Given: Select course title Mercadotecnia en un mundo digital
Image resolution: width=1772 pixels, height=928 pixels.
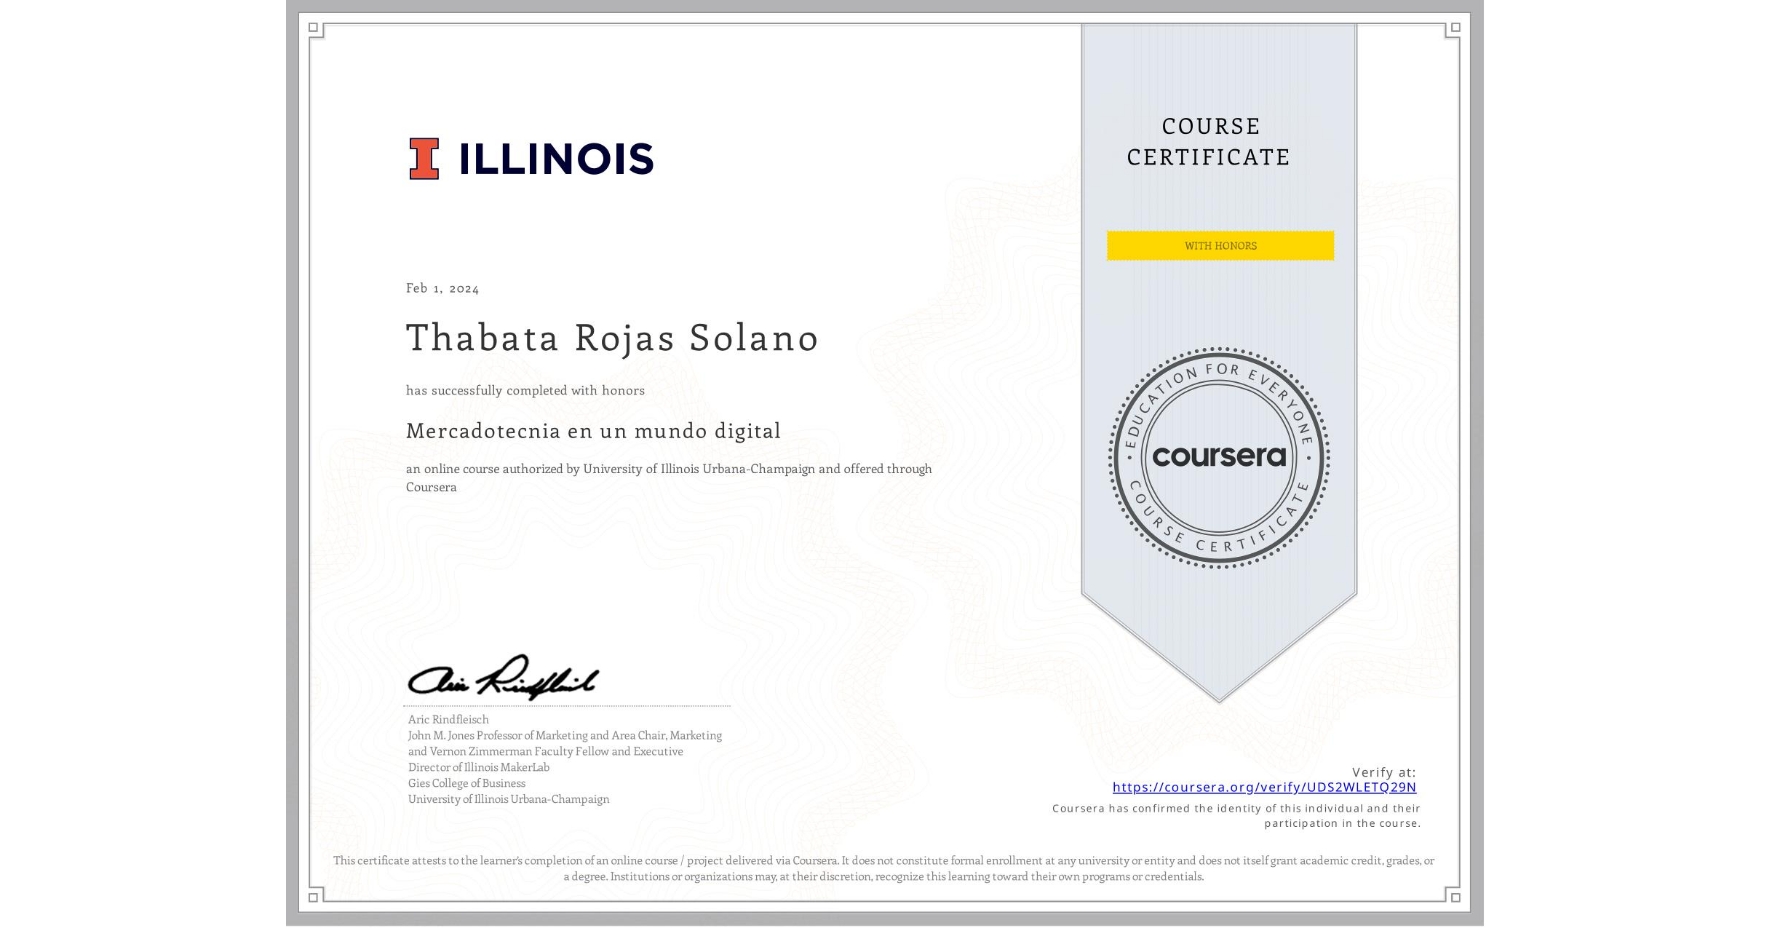Looking at the screenshot, I should click(593, 431).
